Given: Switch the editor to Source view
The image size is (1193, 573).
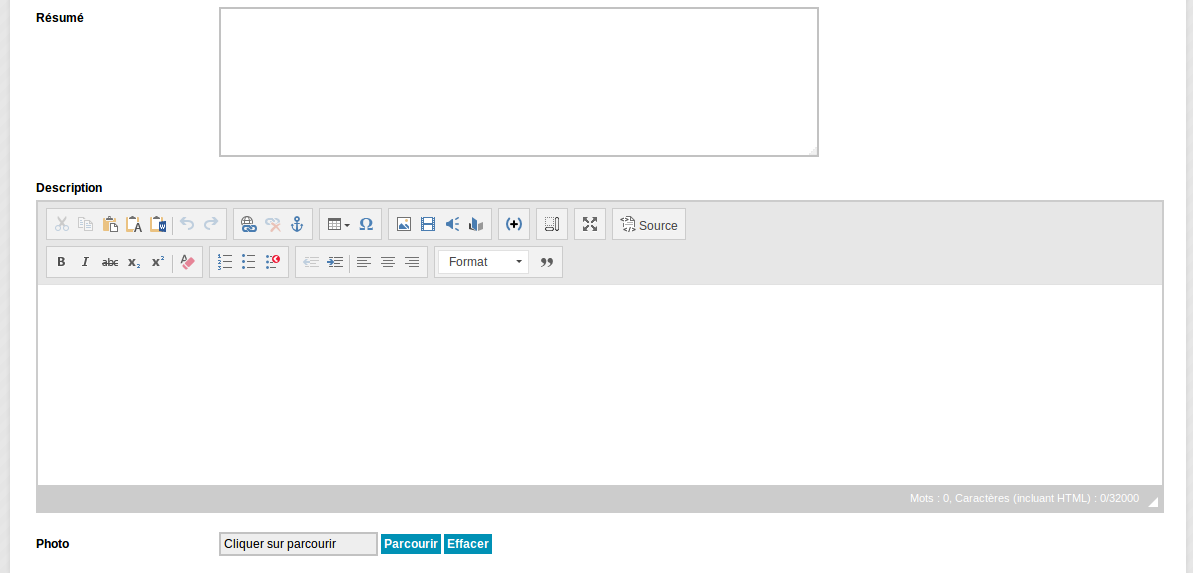Looking at the screenshot, I should (649, 224).
